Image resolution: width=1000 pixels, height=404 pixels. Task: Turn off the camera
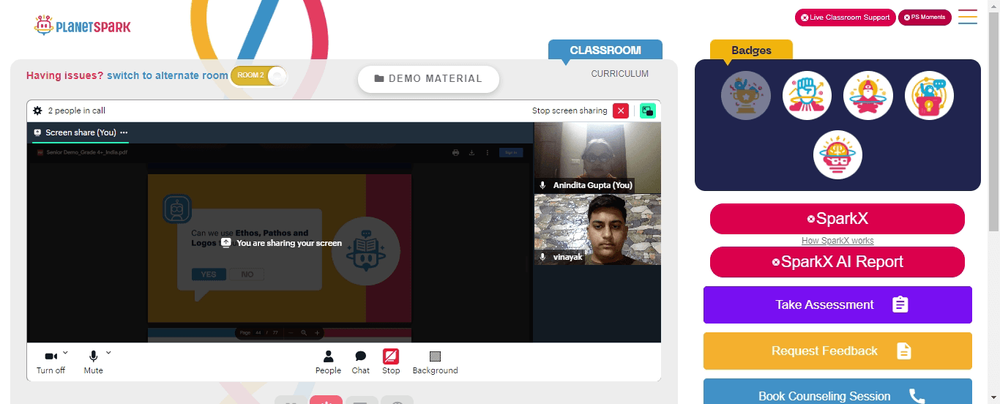50,362
